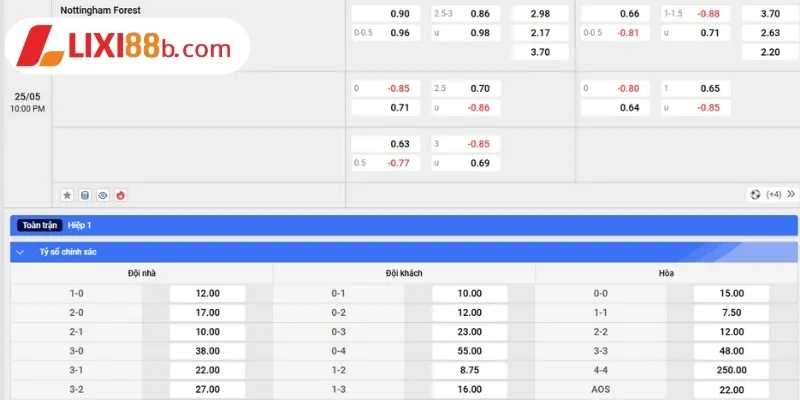
Task: Select away score 0-4 odds 55.00
Action: point(469,351)
